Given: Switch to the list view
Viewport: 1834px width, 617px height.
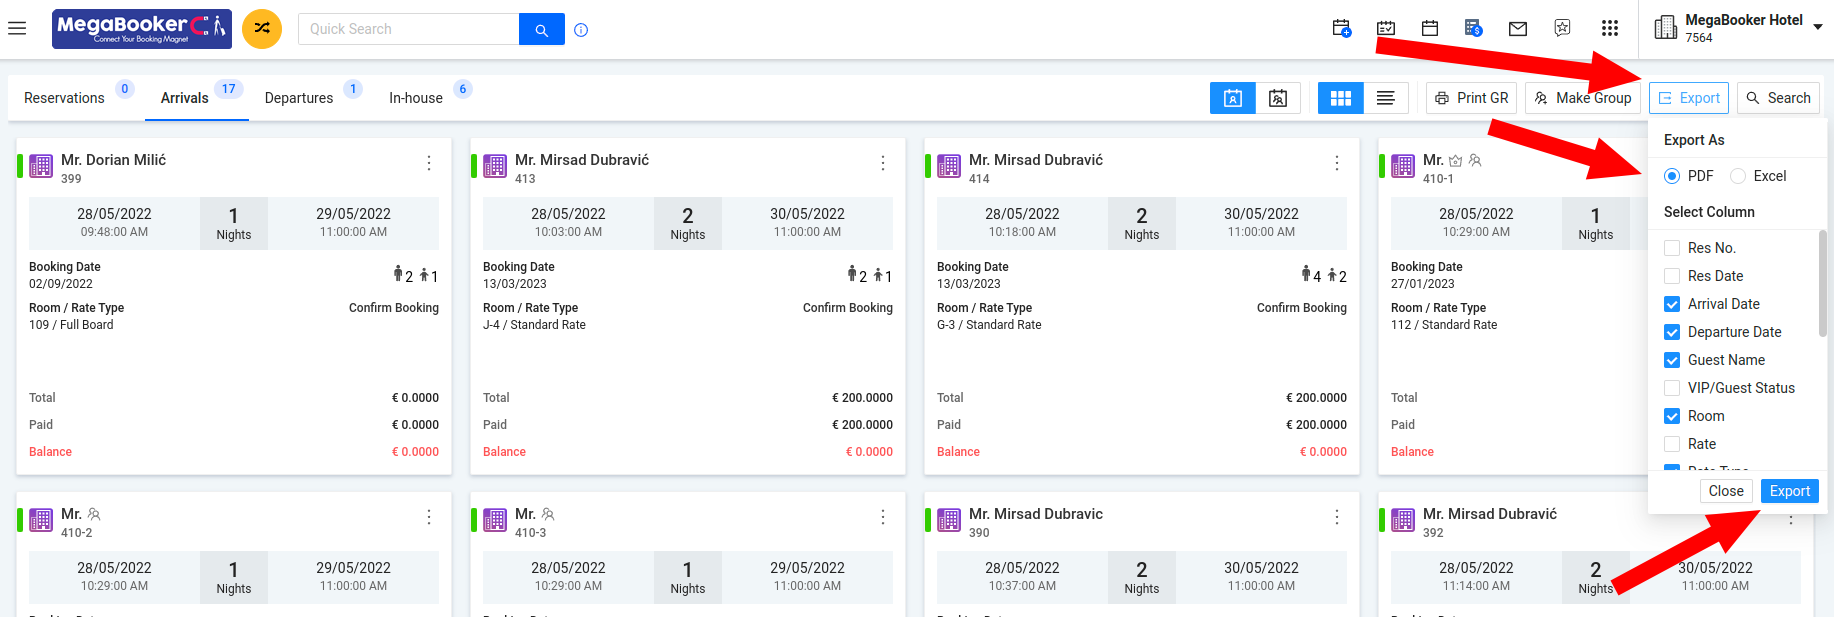Looking at the screenshot, I should 1386,98.
